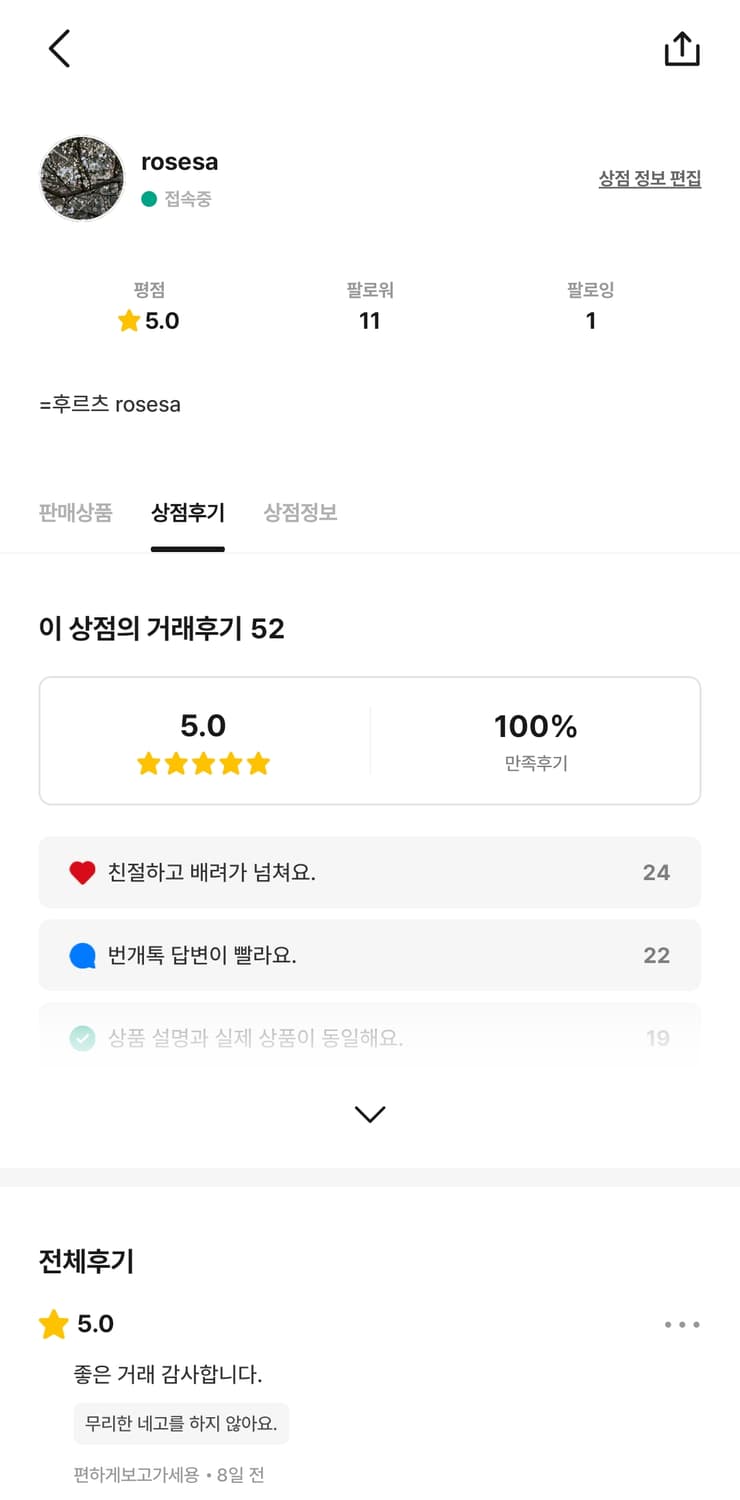Click the 무리한 네고를 하지 않아요 tag
740x1500 pixels.
pos(181,1423)
